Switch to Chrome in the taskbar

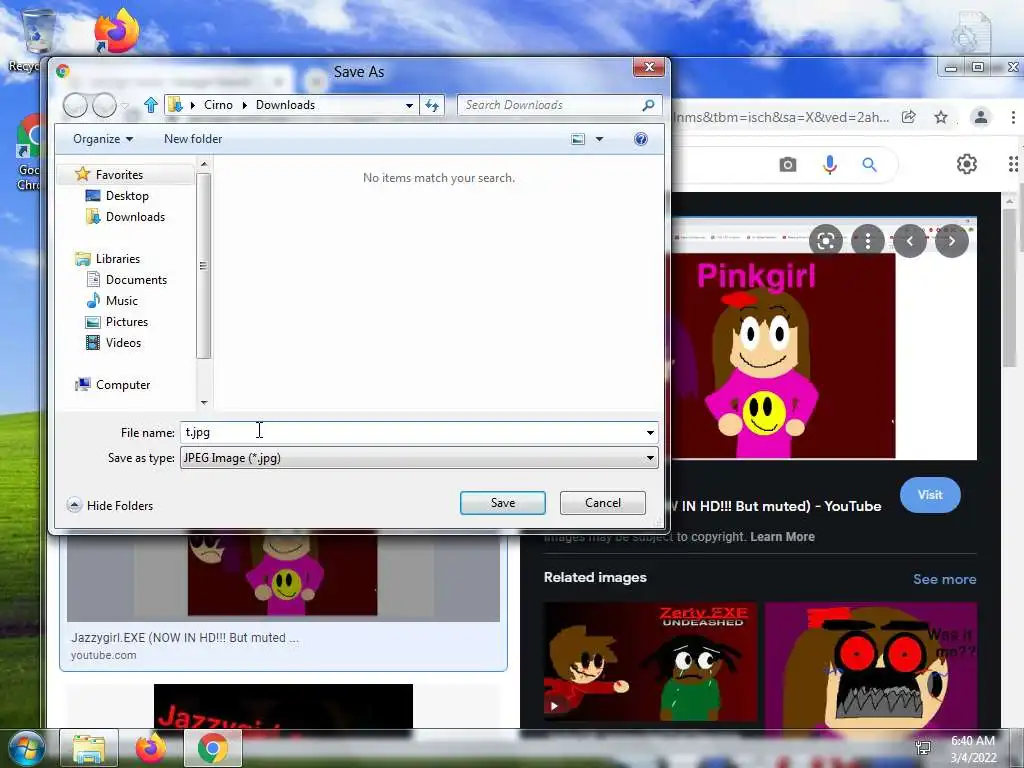tap(213, 749)
